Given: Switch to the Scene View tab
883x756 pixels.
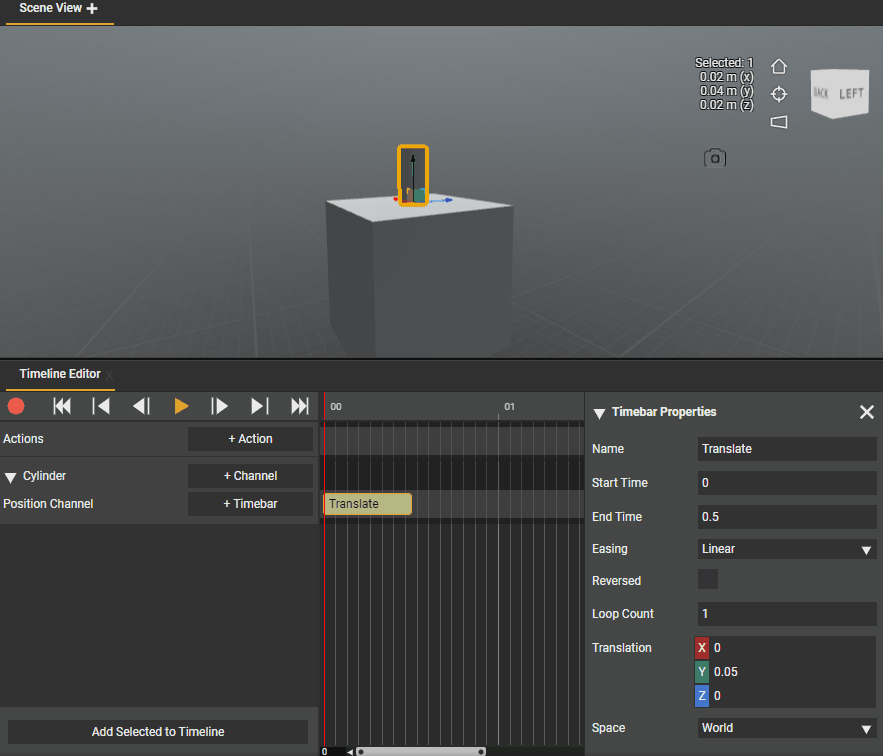Looking at the screenshot, I should (x=50, y=9).
